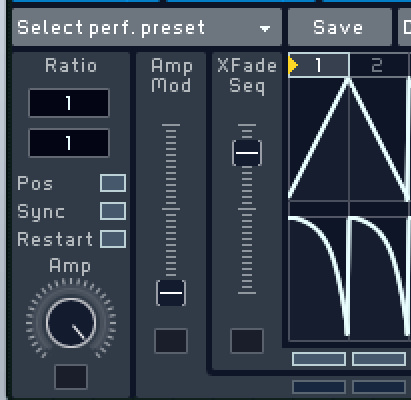Open the Select perf. preset dropdown
The width and height of the screenshot is (411, 400).
pos(147,27)
